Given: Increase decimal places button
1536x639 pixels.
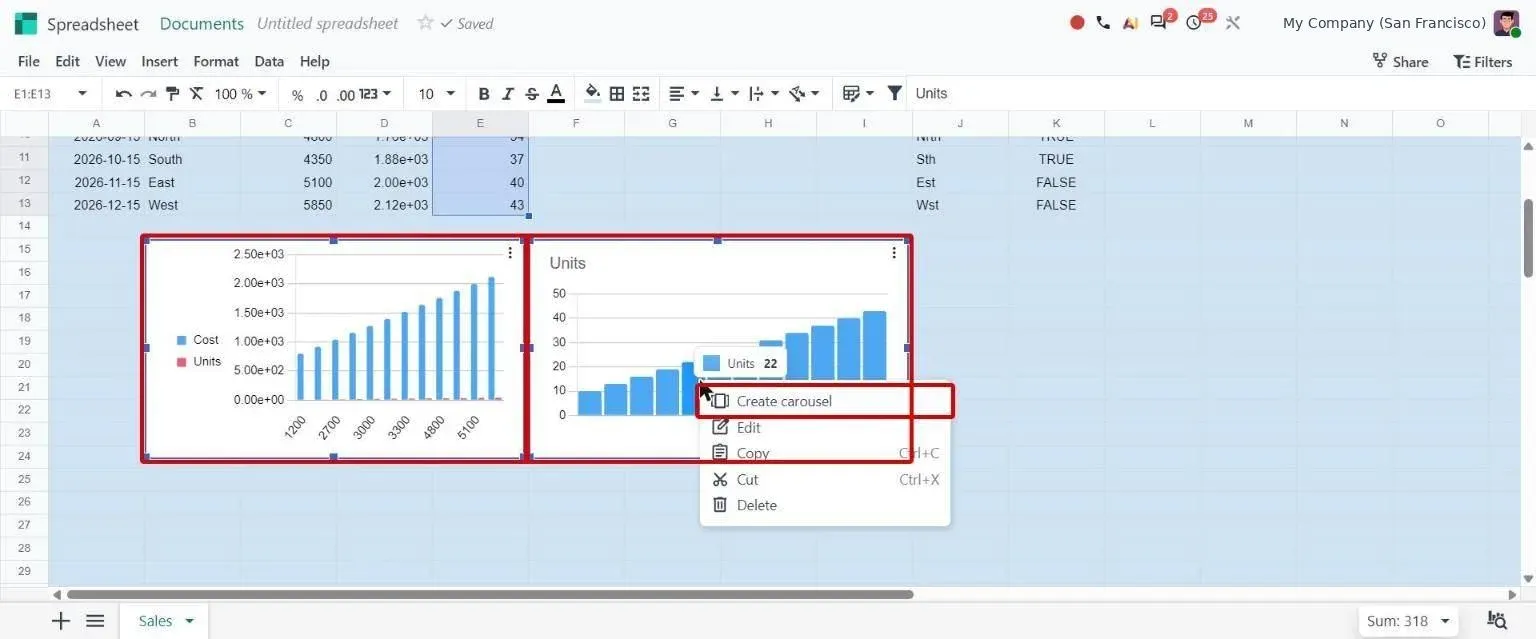Looking at the screenshot, I should 346,95.
